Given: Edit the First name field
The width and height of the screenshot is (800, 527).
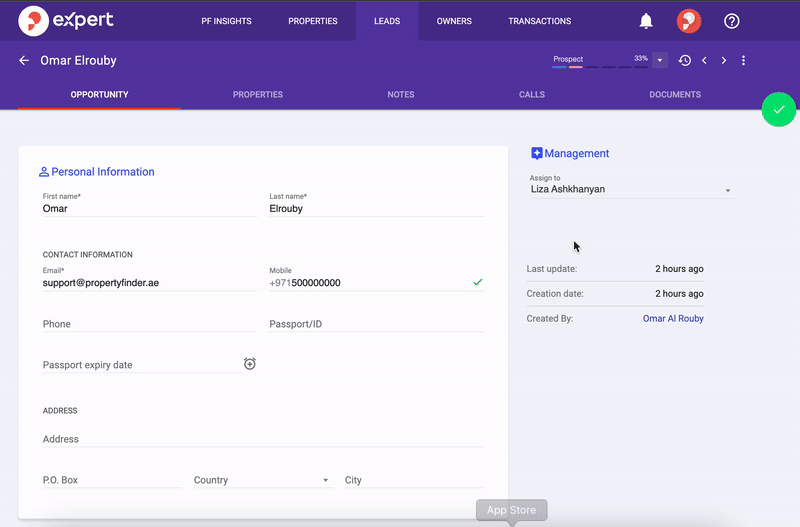Looking at the screenshot, I should tap(149, 208).
